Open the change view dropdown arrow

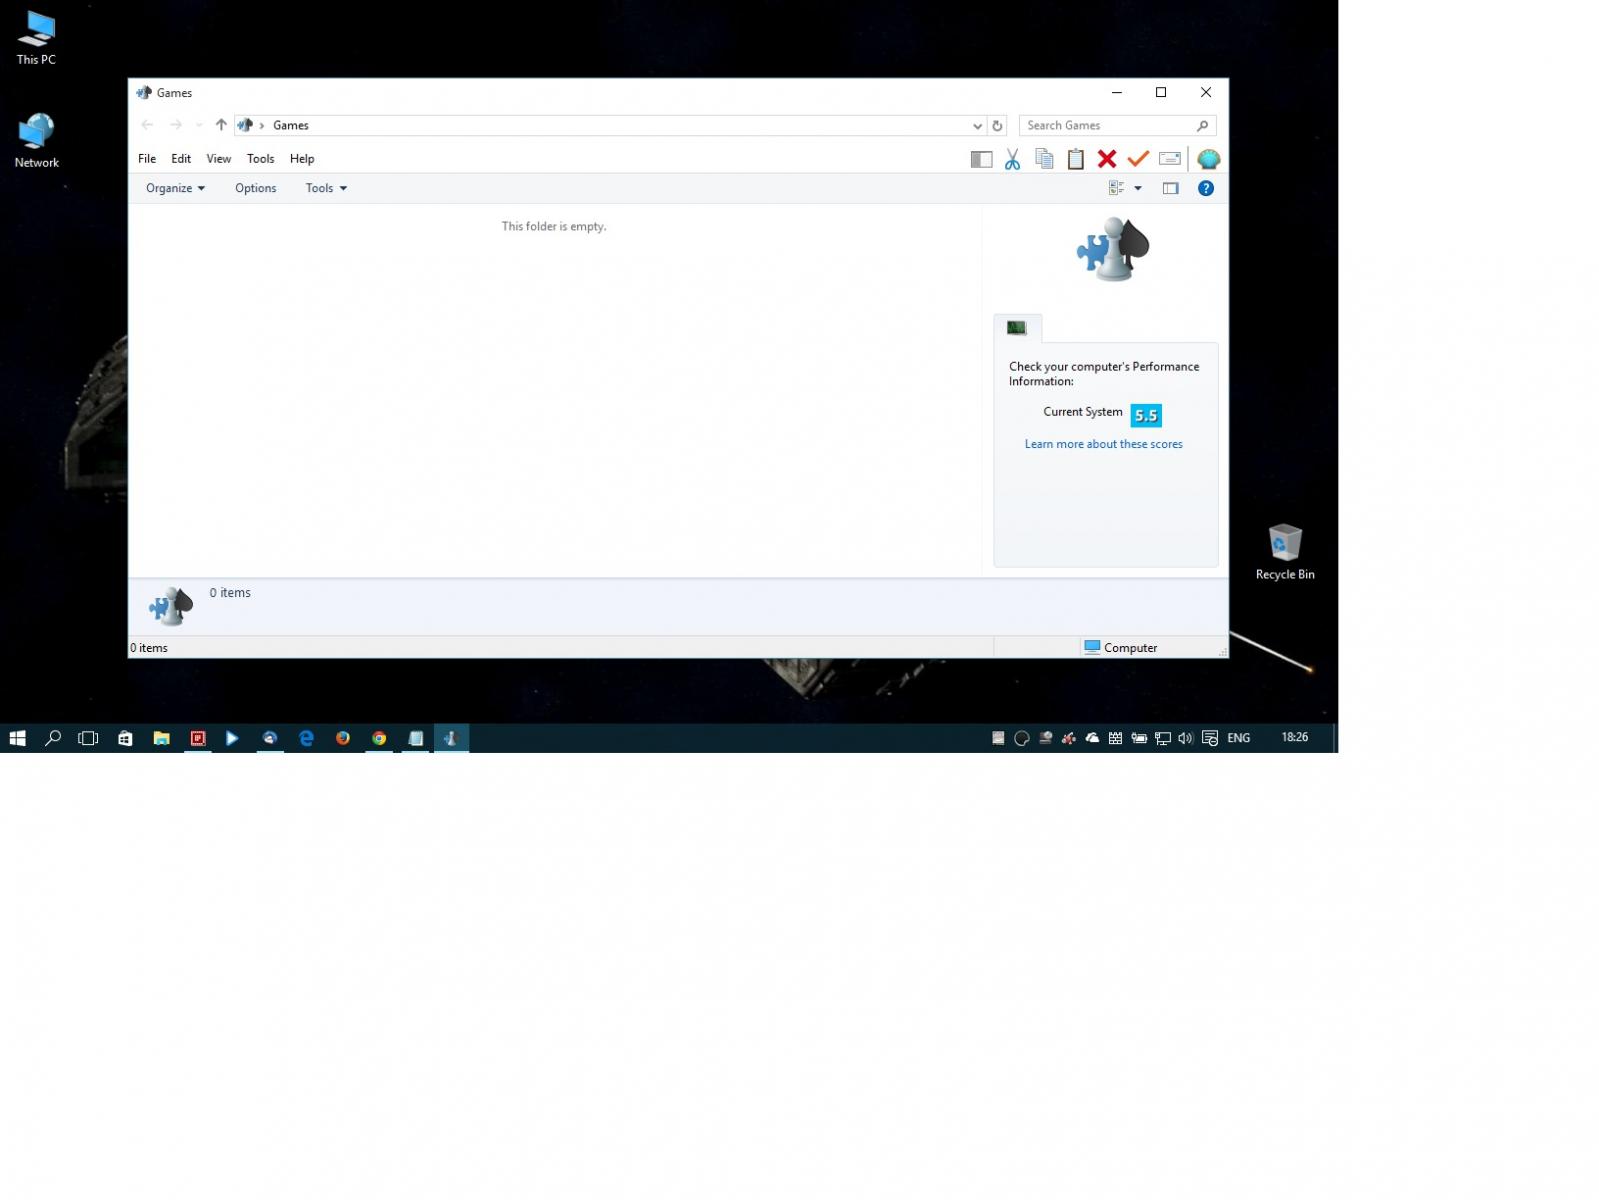pyautogui.click(x=1138, y=188)
